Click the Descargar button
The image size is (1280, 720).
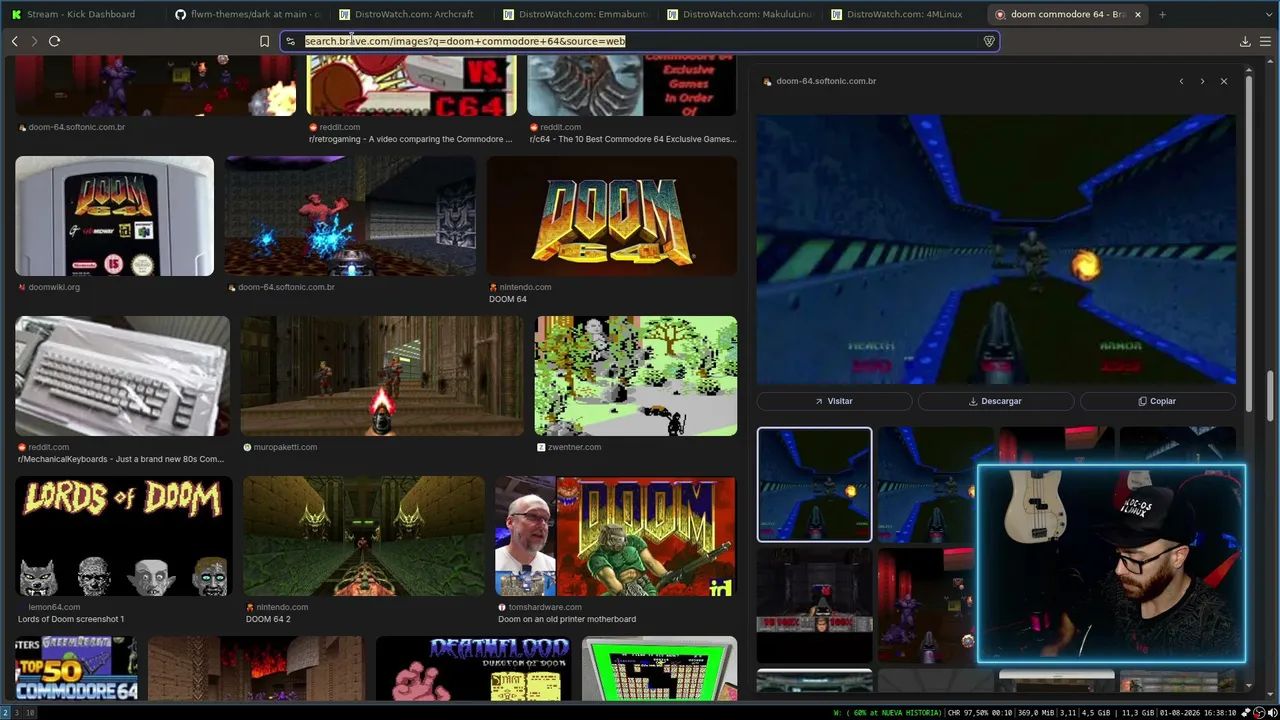tap(996, 401)
